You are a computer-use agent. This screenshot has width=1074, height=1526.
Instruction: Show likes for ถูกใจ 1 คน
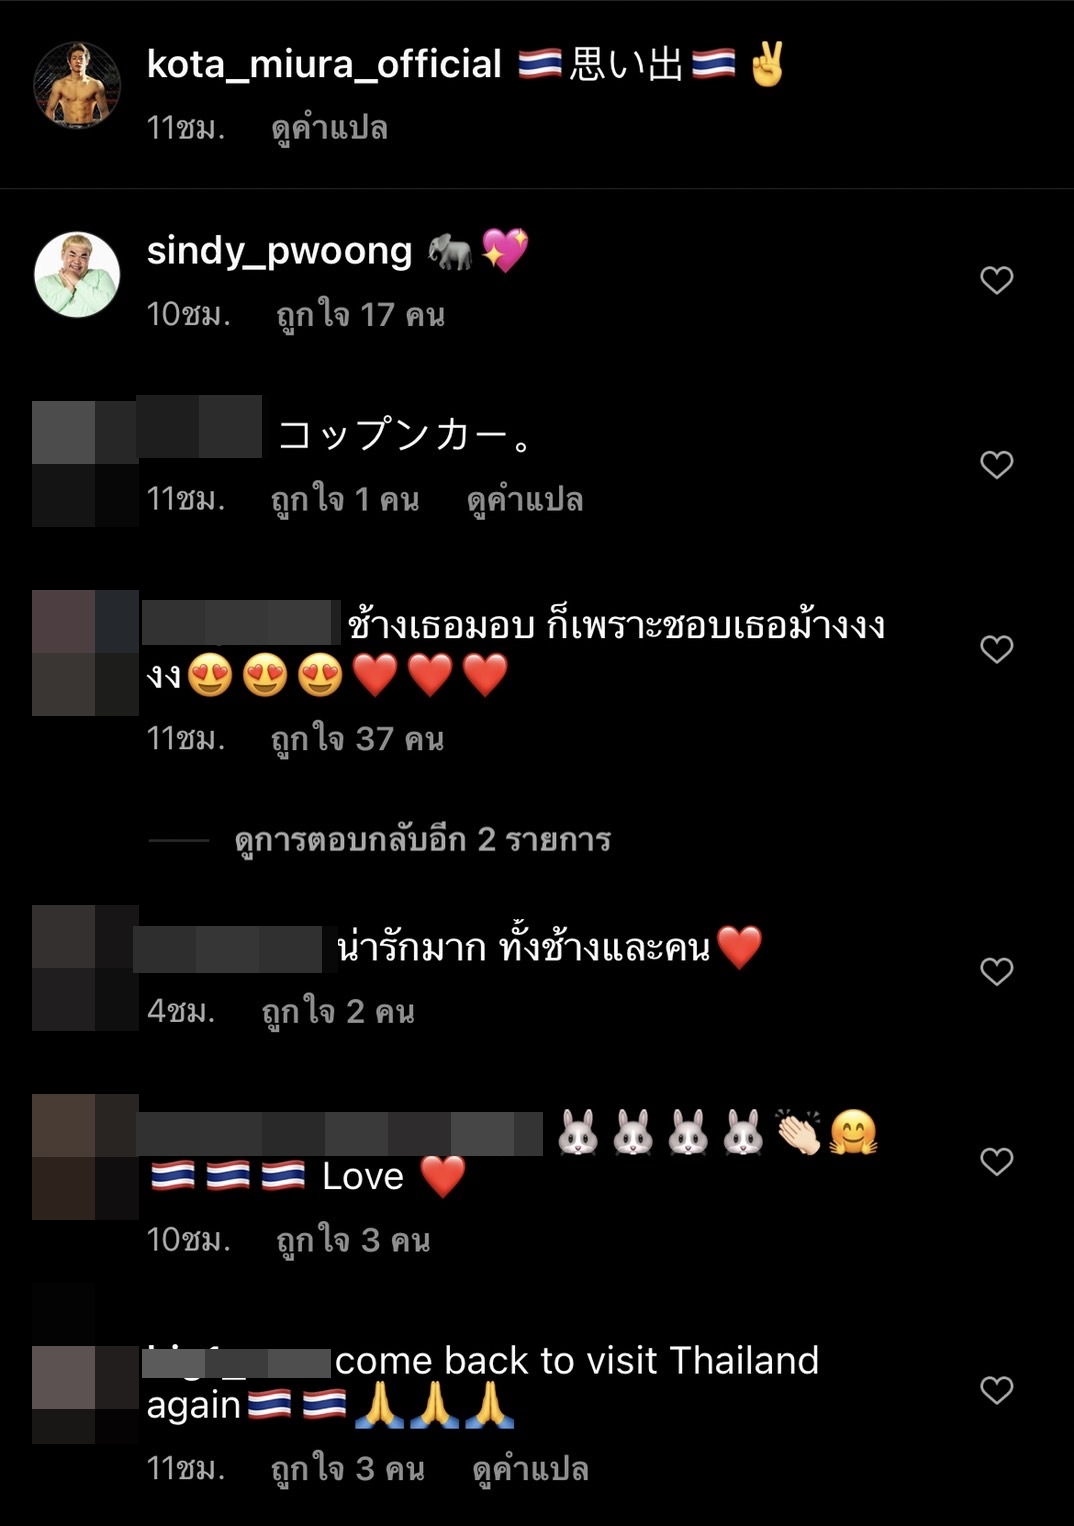345,500
